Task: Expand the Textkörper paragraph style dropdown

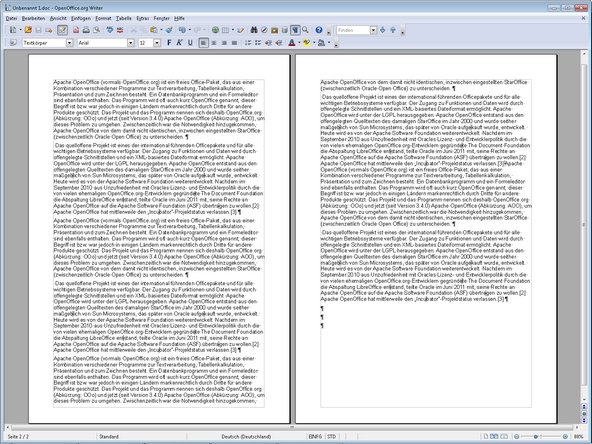Action: pyautogui.click(x=69, y=43)
